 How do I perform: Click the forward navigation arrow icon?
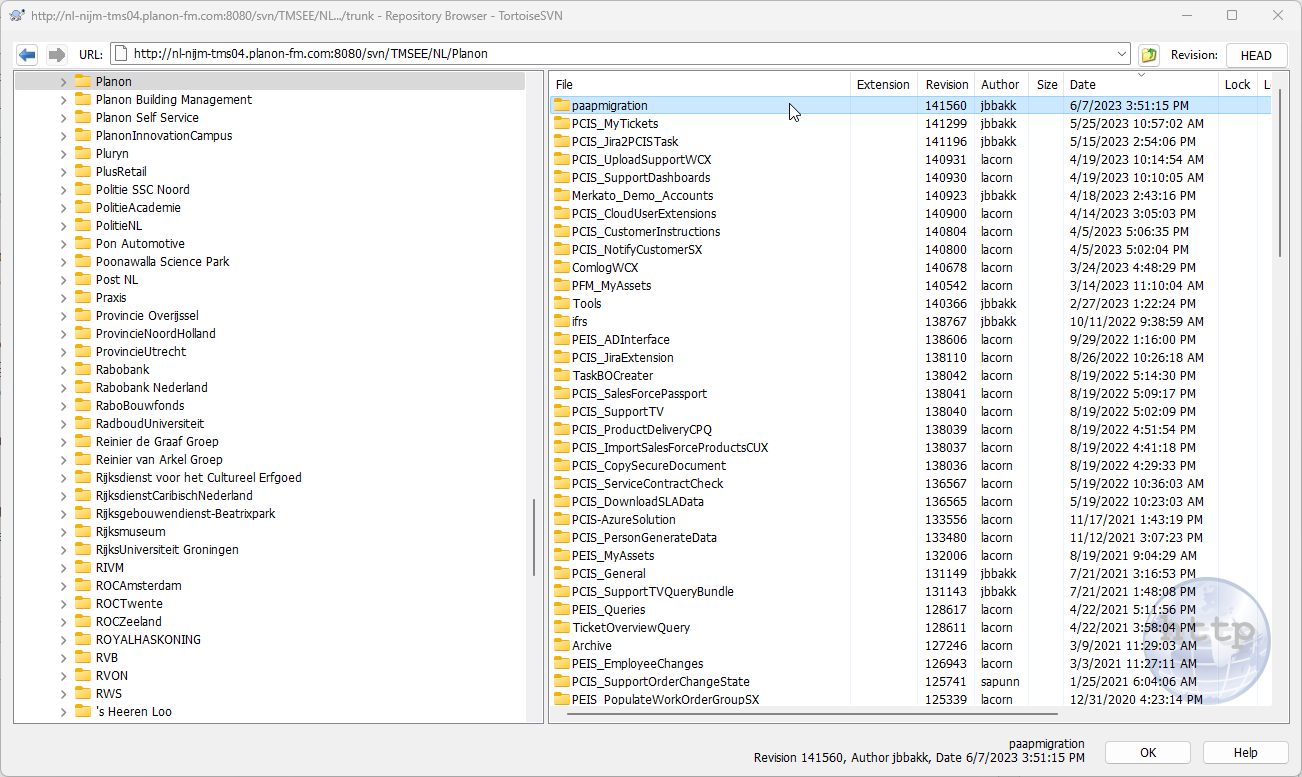57,54
